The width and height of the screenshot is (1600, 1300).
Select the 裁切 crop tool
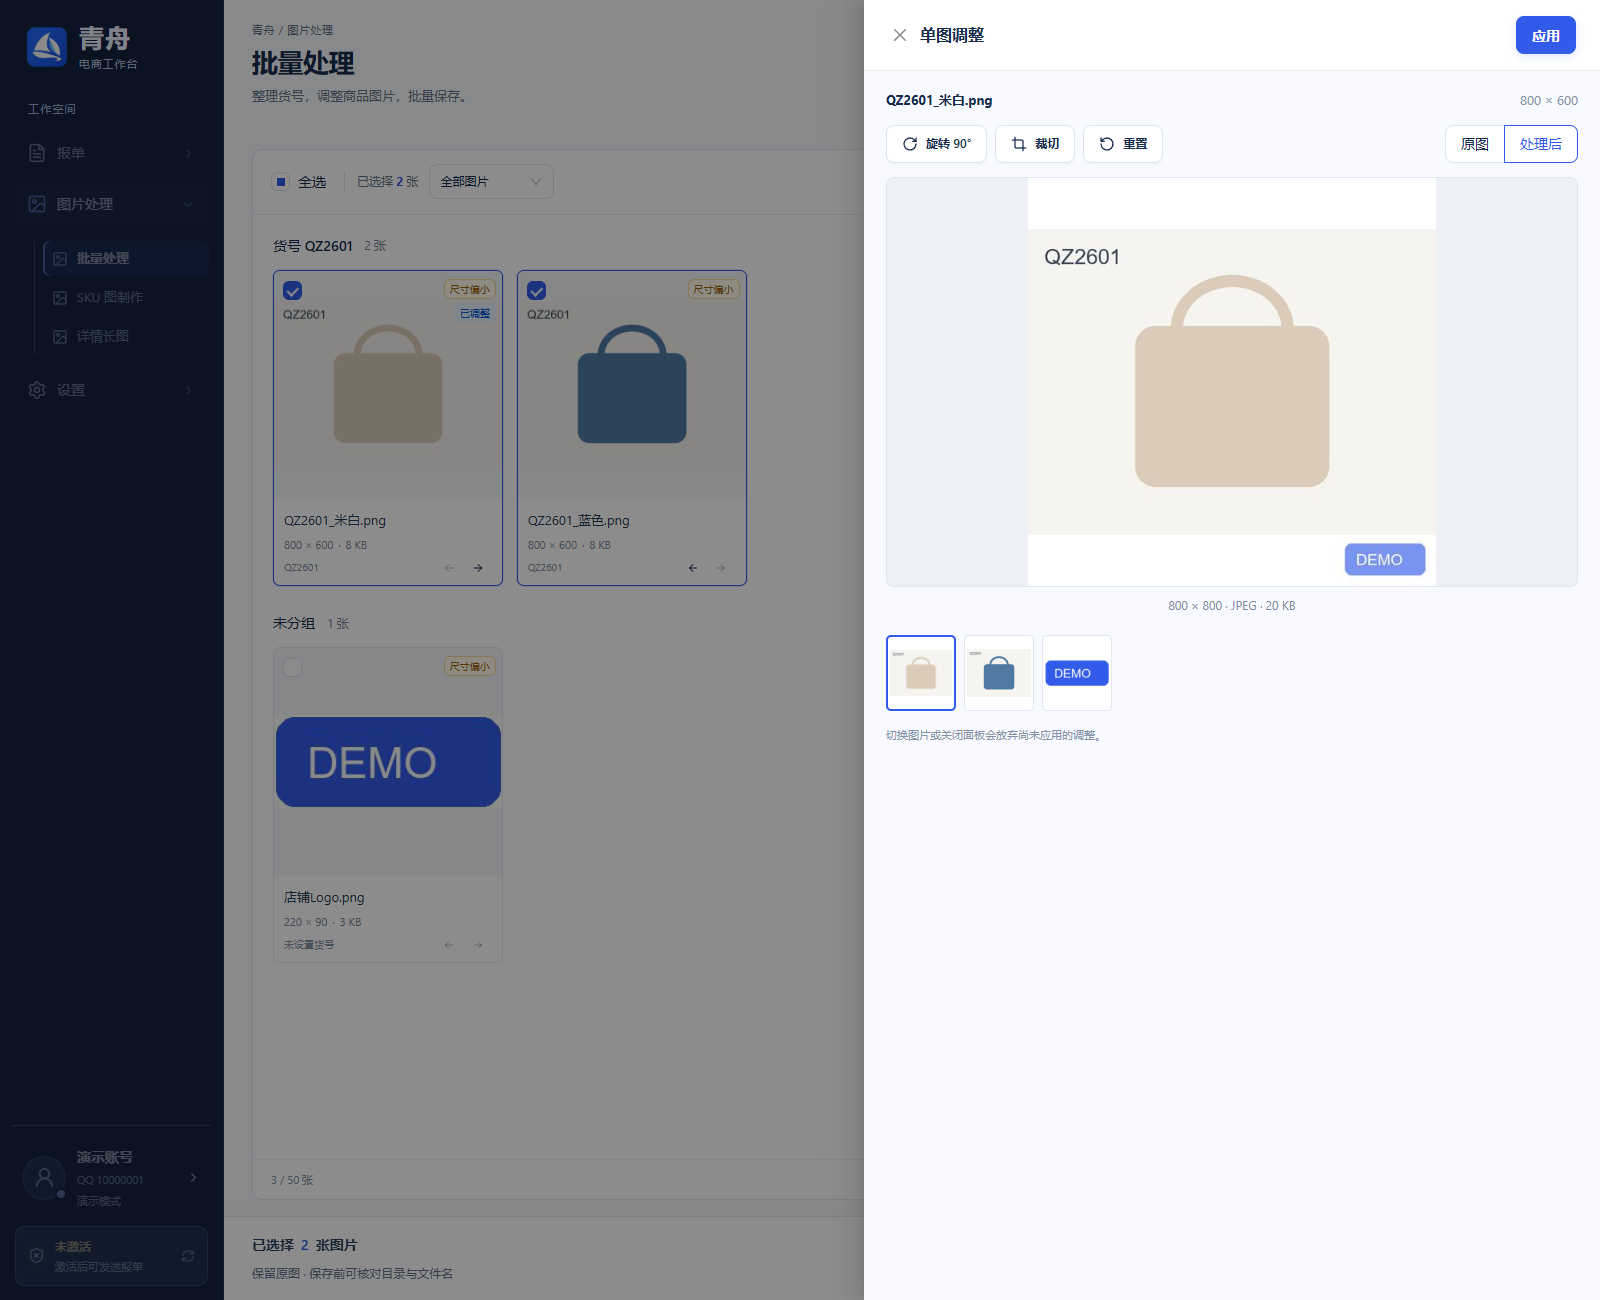[x=1035, y=144]
